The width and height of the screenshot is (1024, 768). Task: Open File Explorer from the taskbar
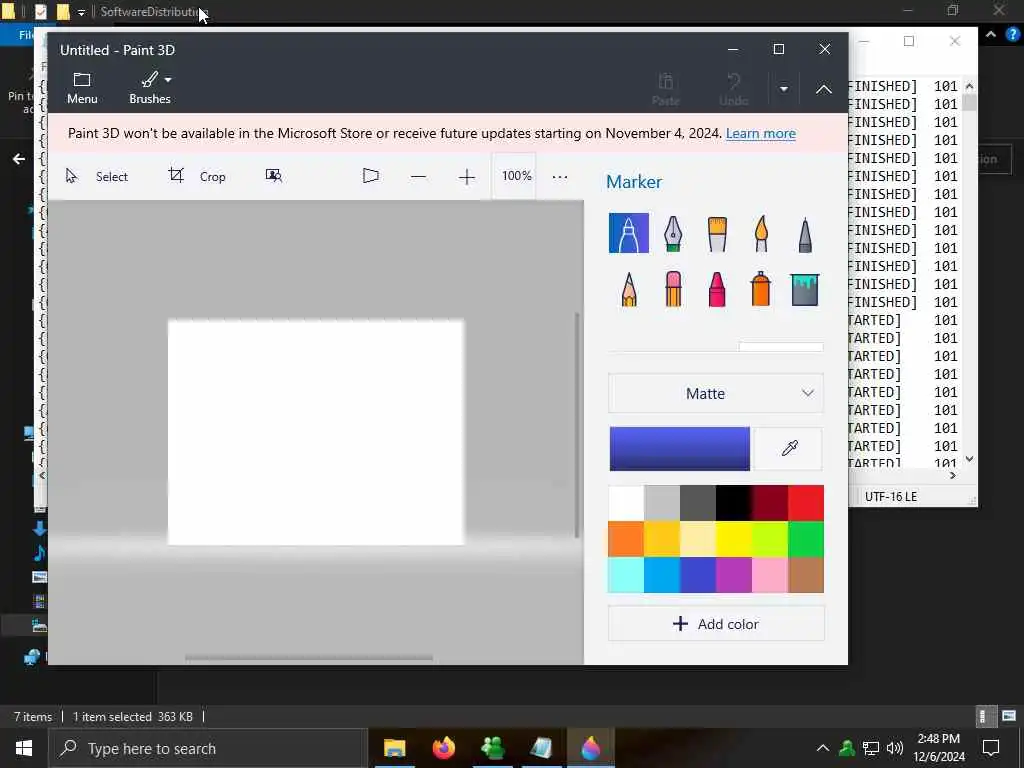coord(394,748)
